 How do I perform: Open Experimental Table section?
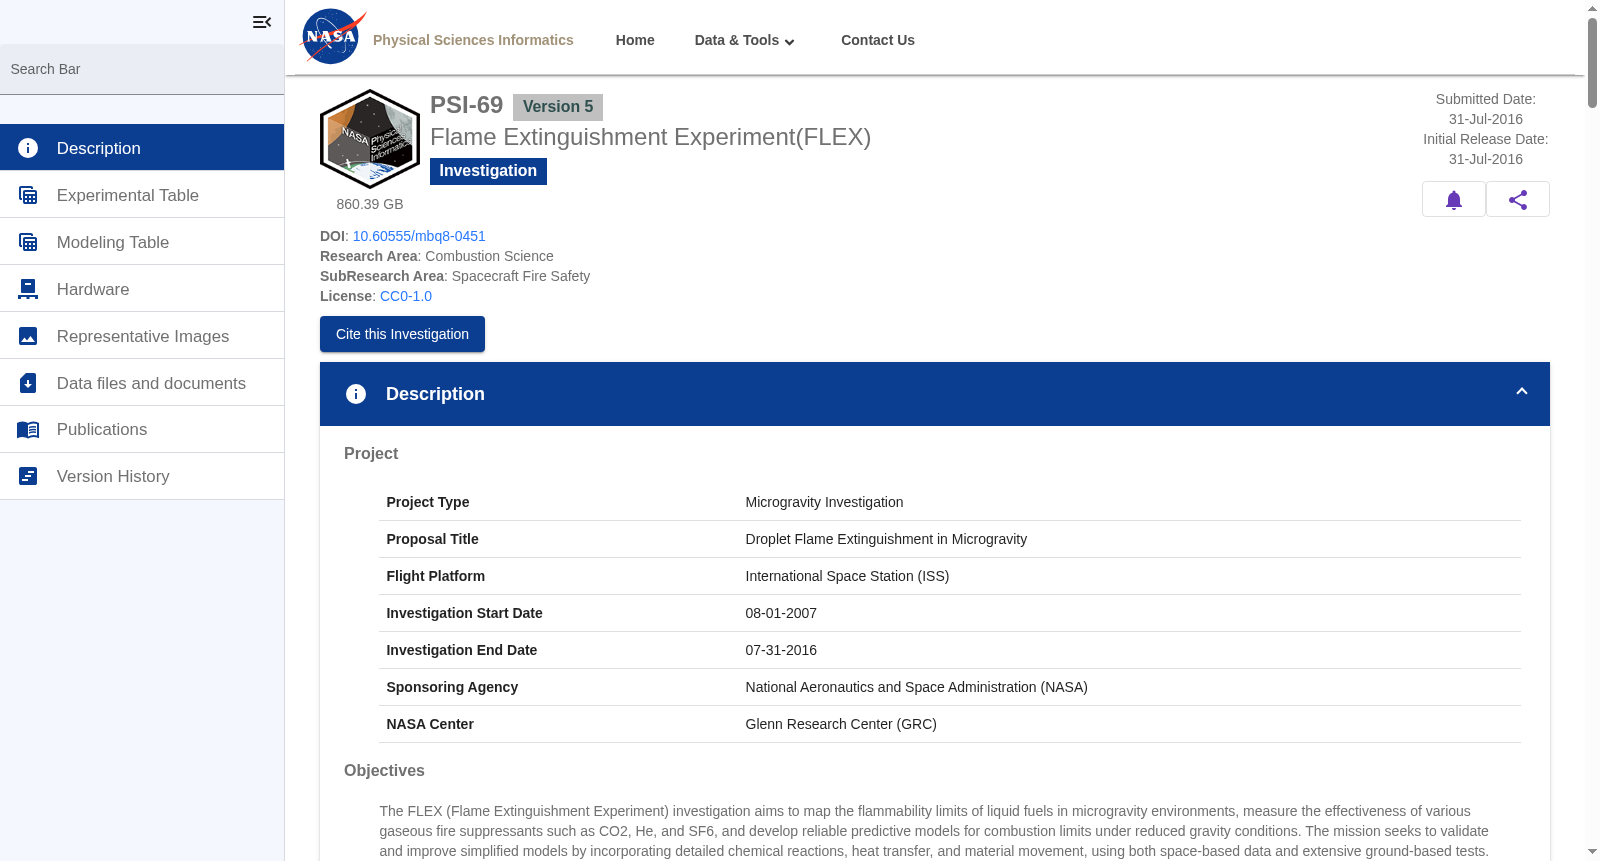[x=142, y=195]
